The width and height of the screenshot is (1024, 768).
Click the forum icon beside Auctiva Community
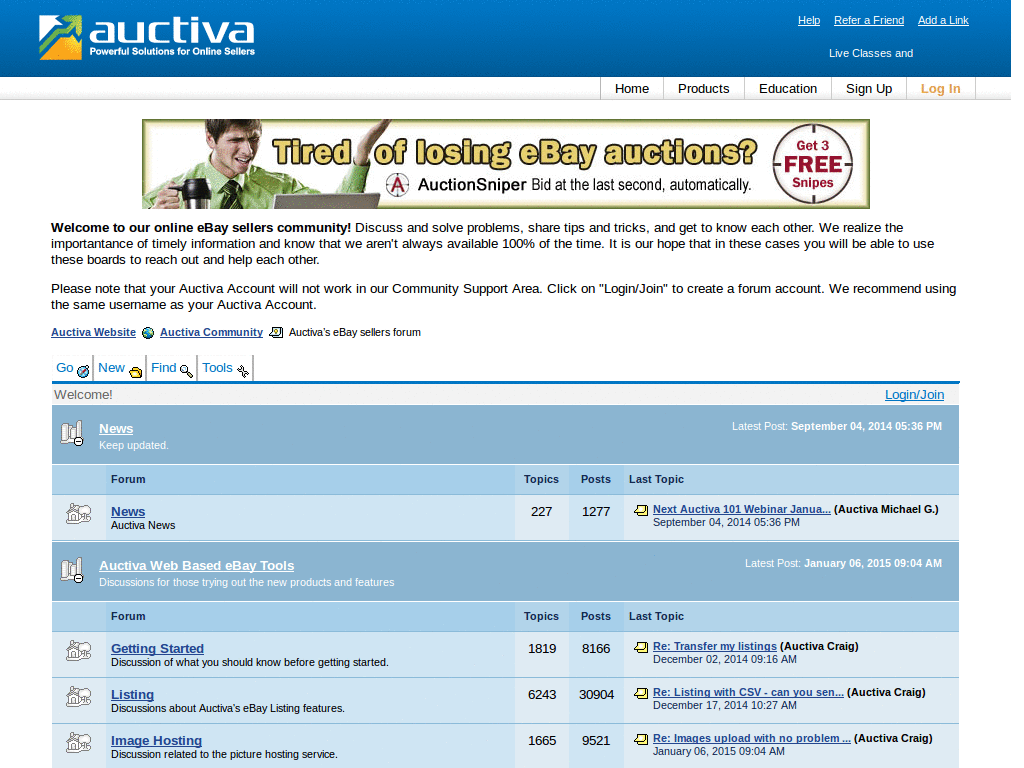[x=276, y=332]
